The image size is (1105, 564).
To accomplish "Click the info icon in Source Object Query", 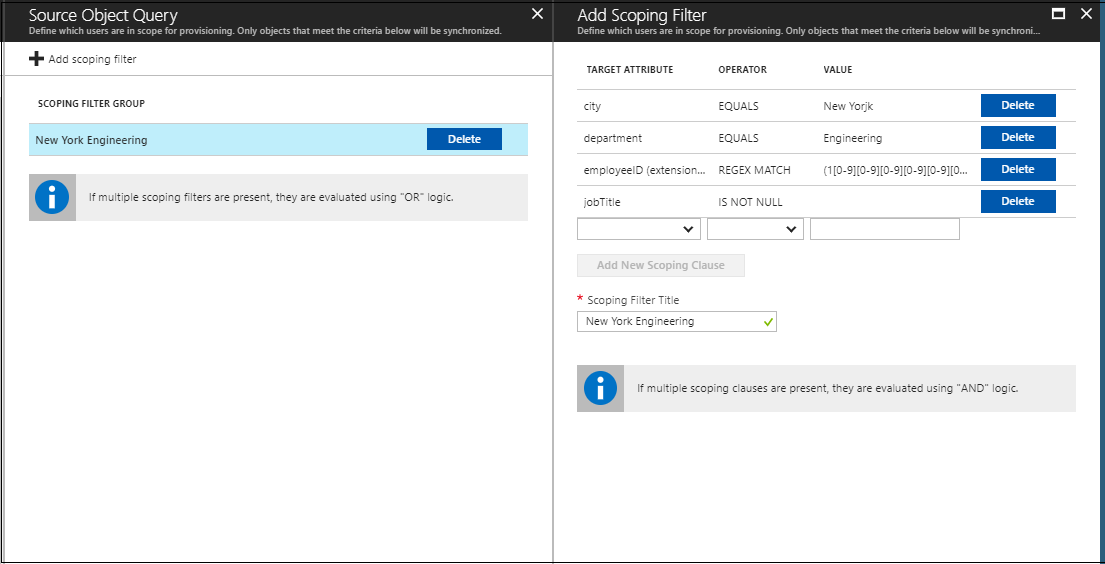I will pyautogui.click(x=52, y=197).
